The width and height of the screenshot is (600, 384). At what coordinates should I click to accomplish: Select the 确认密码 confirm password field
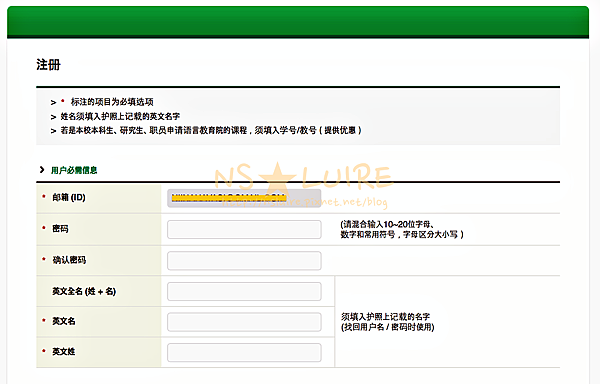tap(244, 260)
